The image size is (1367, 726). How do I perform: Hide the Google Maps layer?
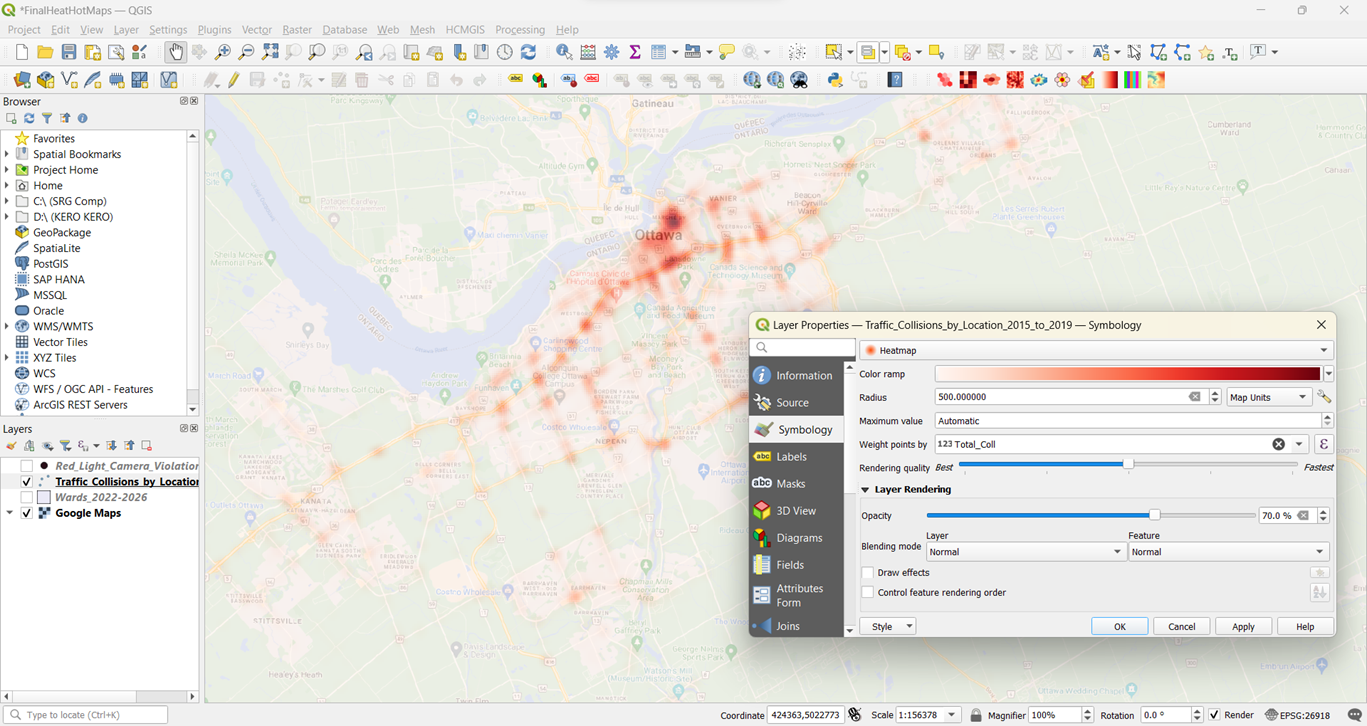click(27, 513)
